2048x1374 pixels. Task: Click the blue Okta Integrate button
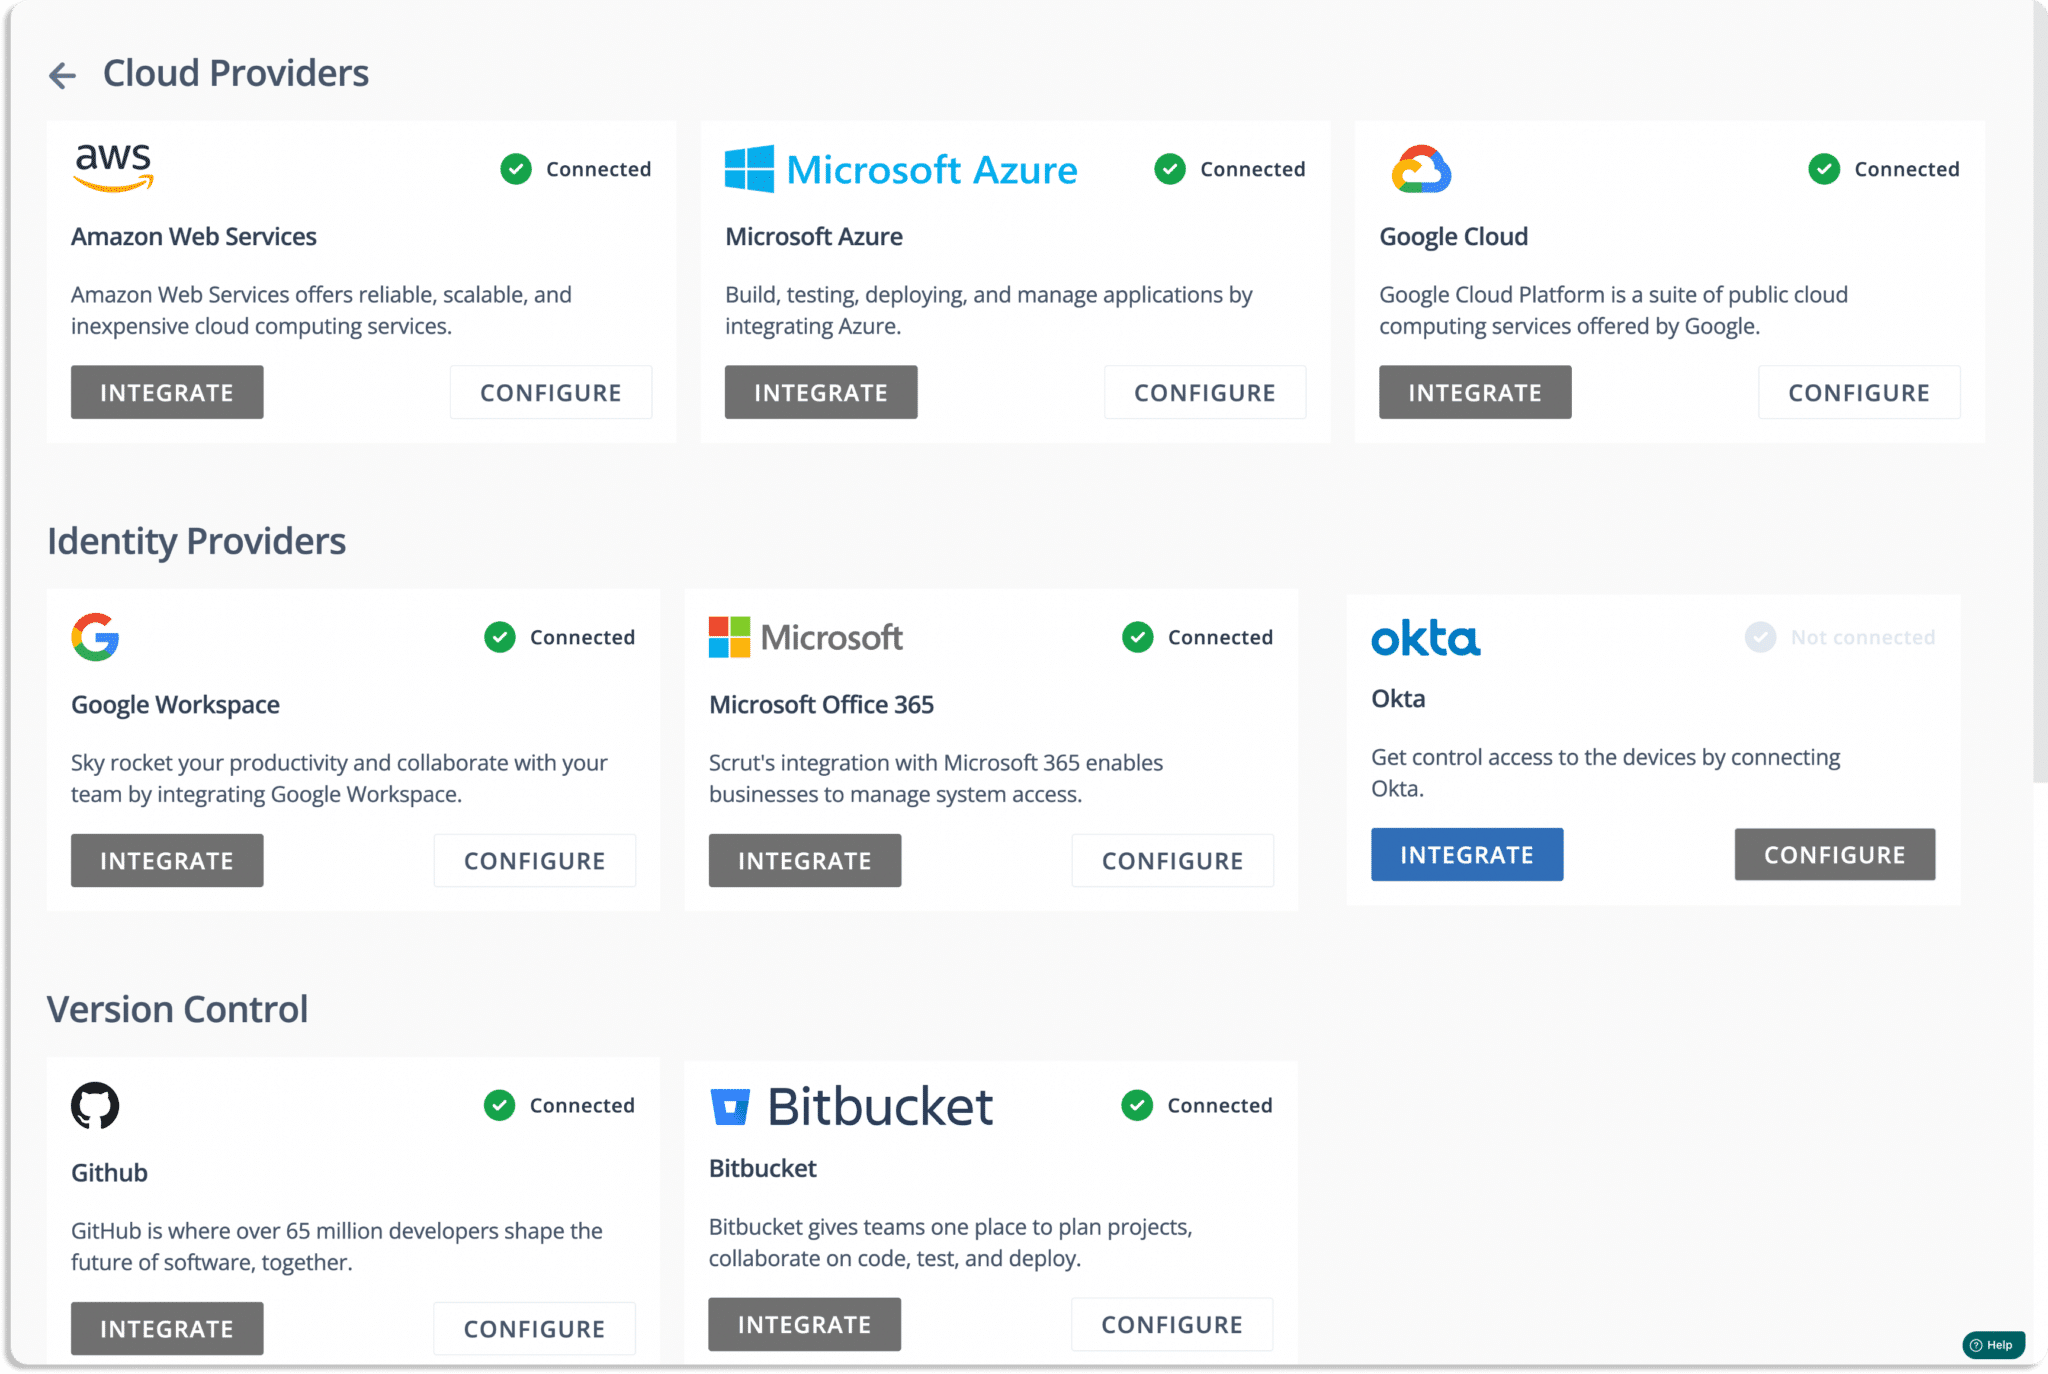[x=1467, y=854]
